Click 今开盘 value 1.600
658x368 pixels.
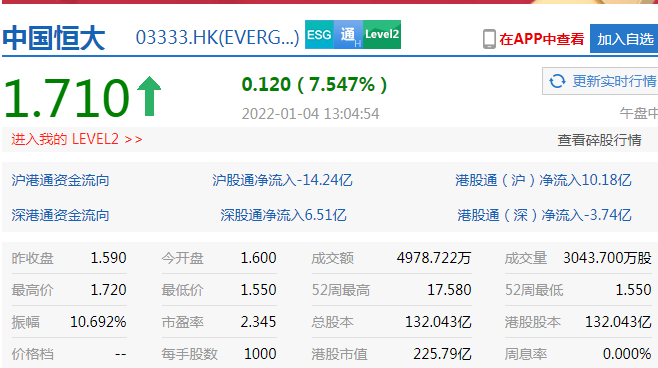click(258, 258)
